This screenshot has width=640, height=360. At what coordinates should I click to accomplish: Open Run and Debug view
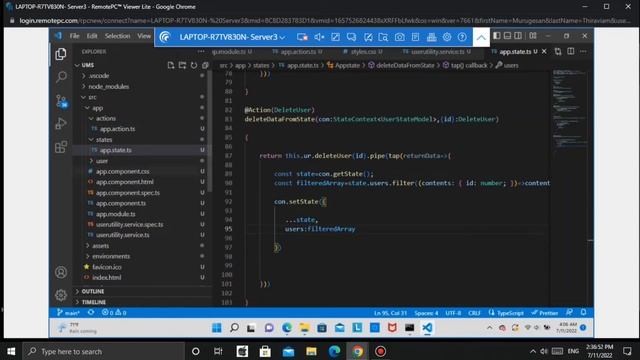click(x=61, y=123)
